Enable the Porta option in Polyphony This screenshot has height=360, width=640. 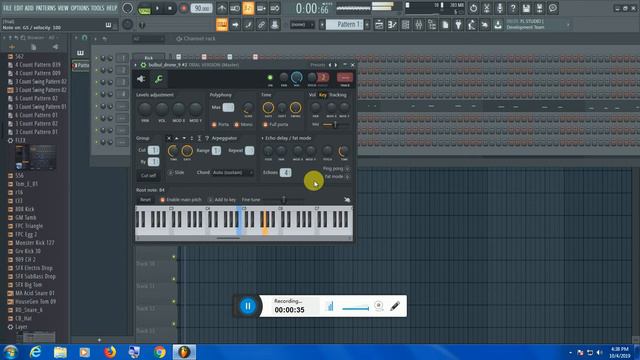click(214, 124)
